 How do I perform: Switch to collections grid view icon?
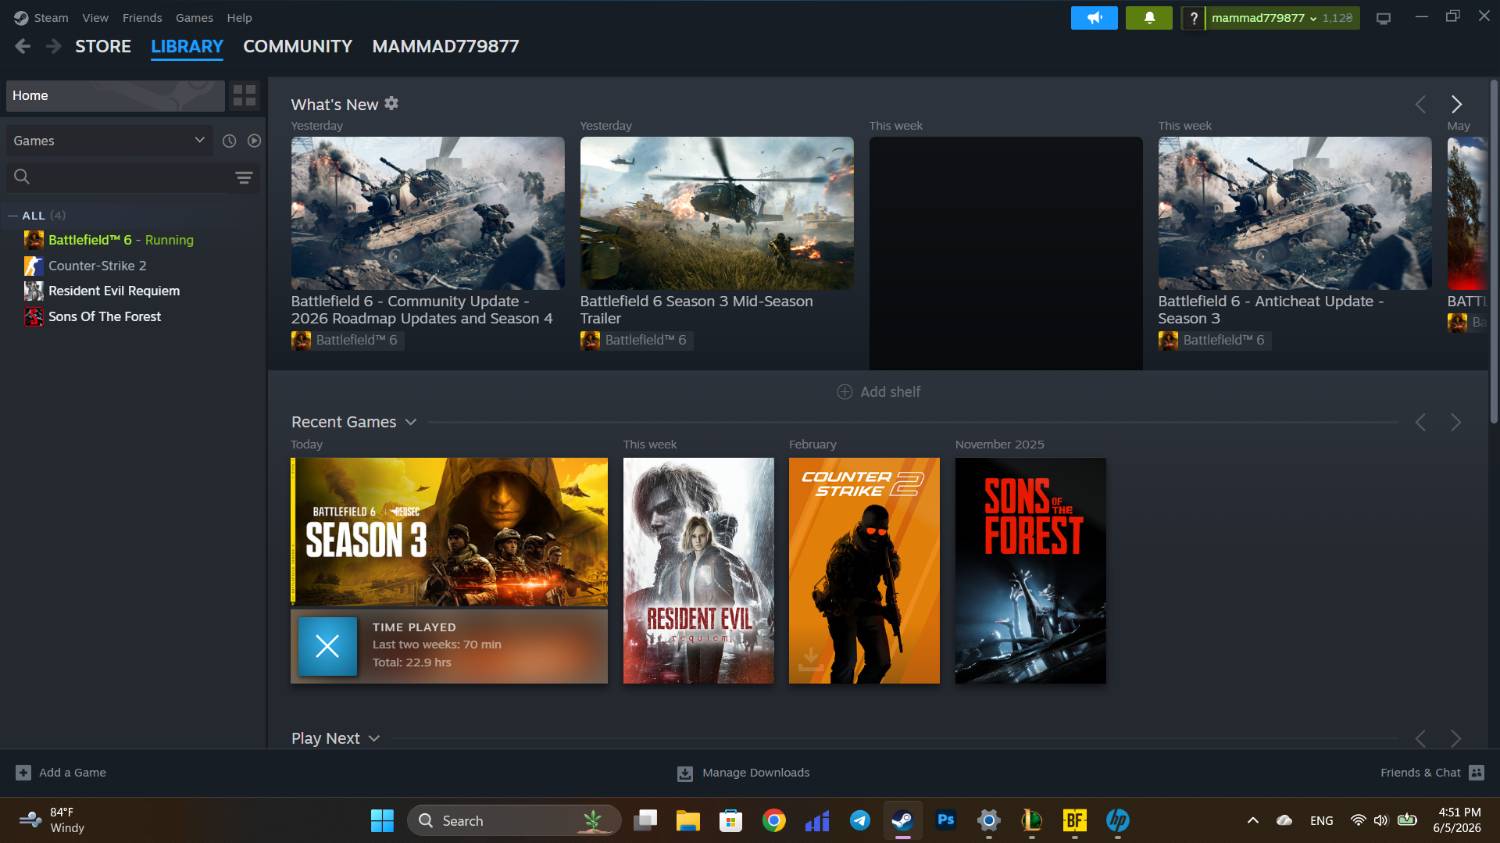[x=244, y=96]
